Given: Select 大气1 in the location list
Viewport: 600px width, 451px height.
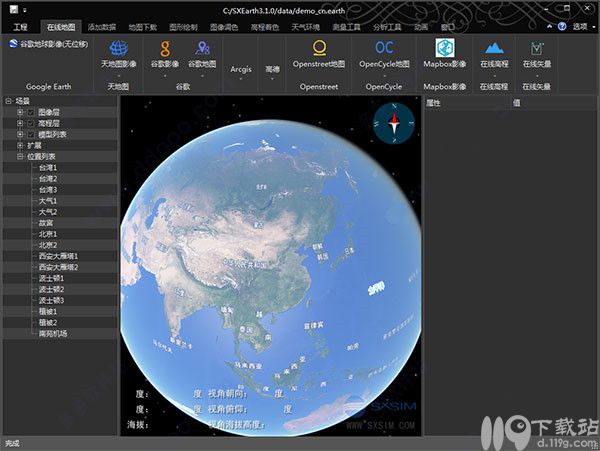Looking at the screenshot, I should pyautogui.click(x=48, y=201).
